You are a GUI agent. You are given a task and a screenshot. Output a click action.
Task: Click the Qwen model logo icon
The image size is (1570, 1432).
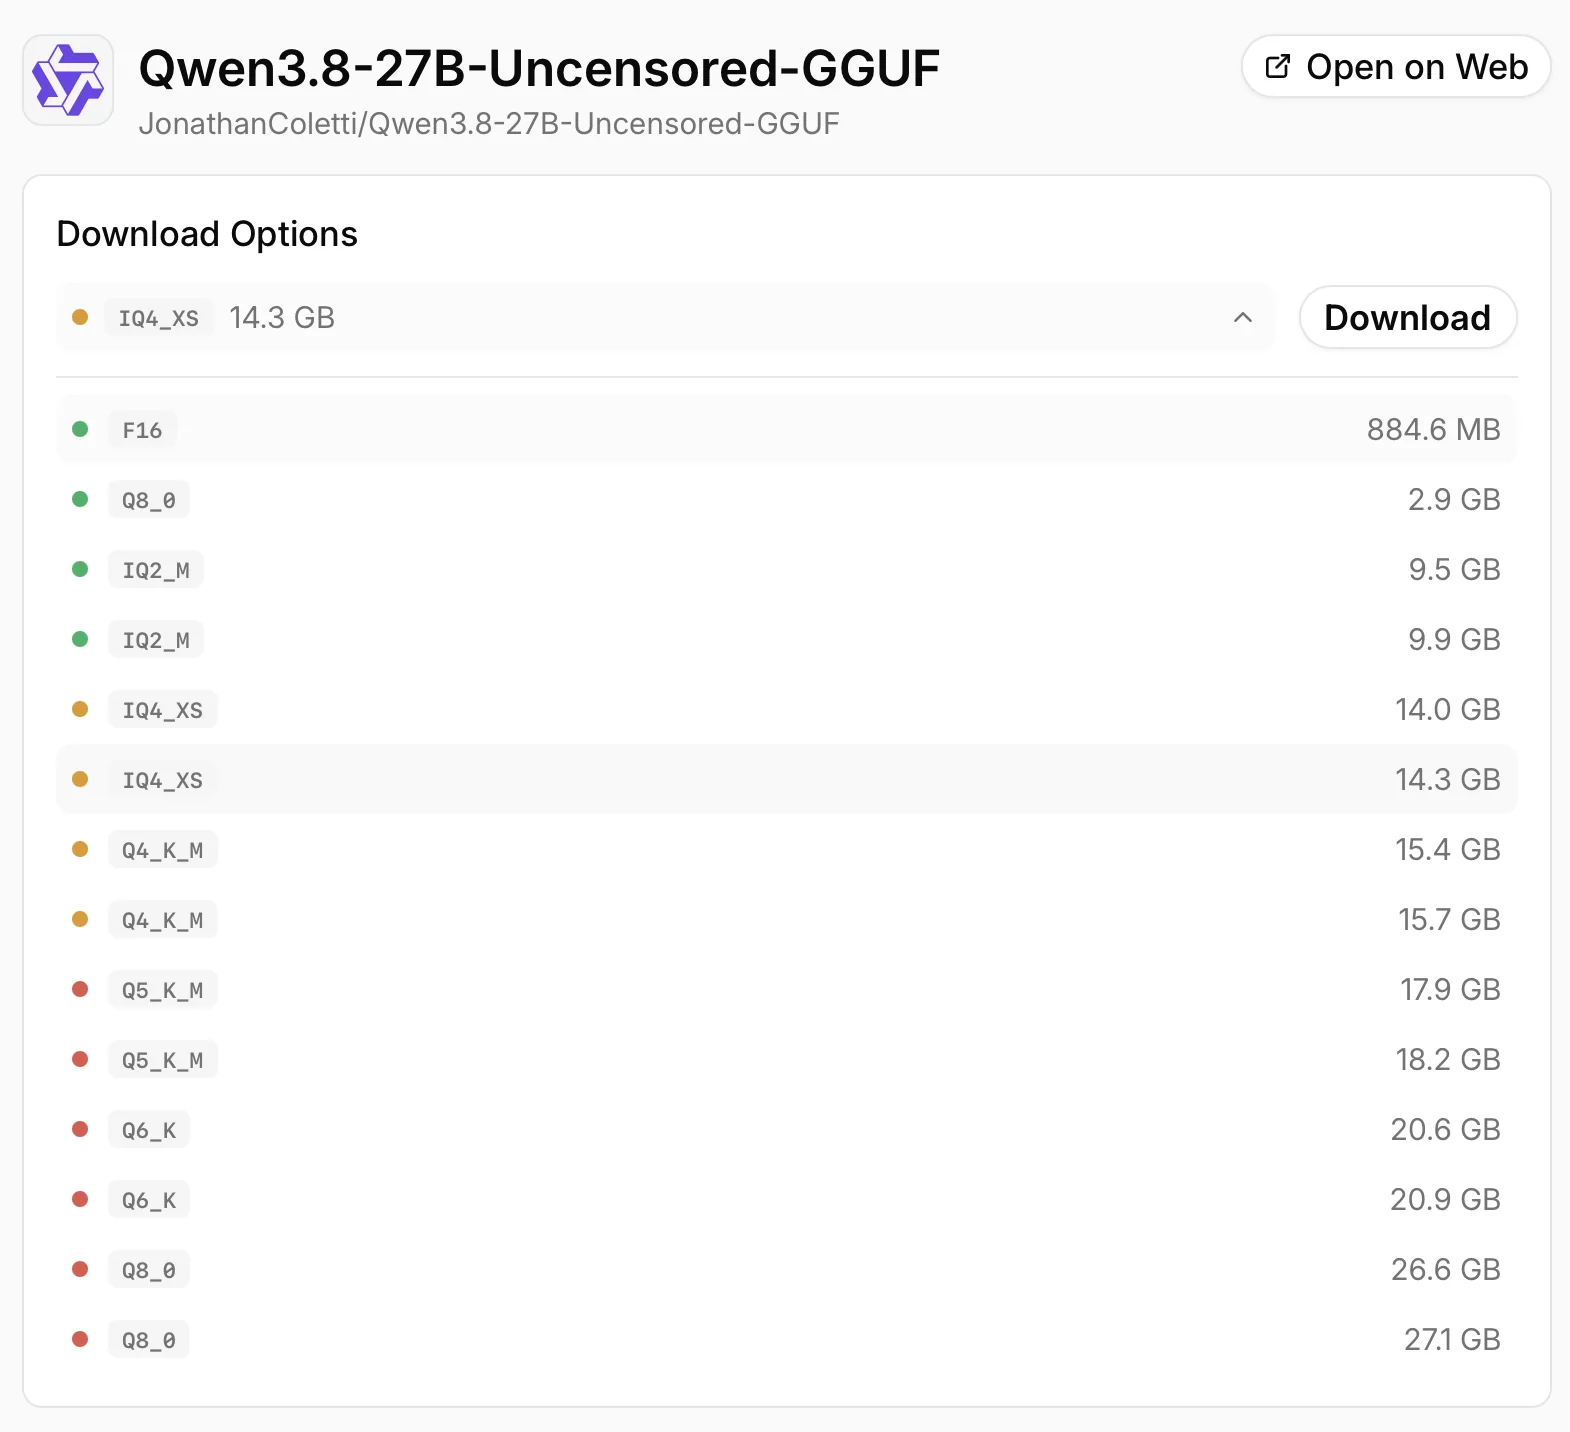click(68, 80)
